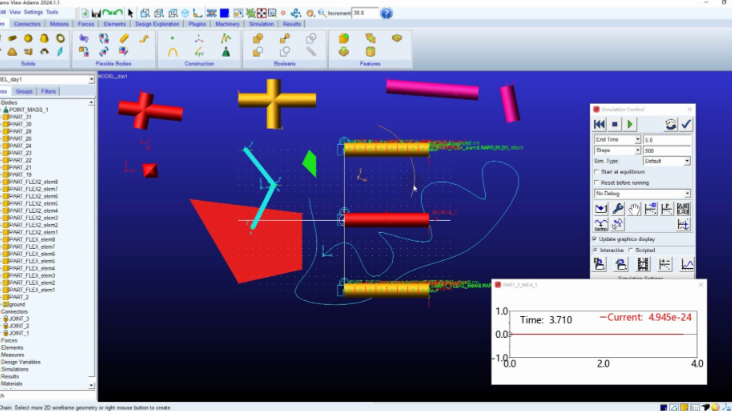The height and width of the screenshot is (411, 732).
Task: Switch to the Connectors ribbon tab
Action: (28, 22)
